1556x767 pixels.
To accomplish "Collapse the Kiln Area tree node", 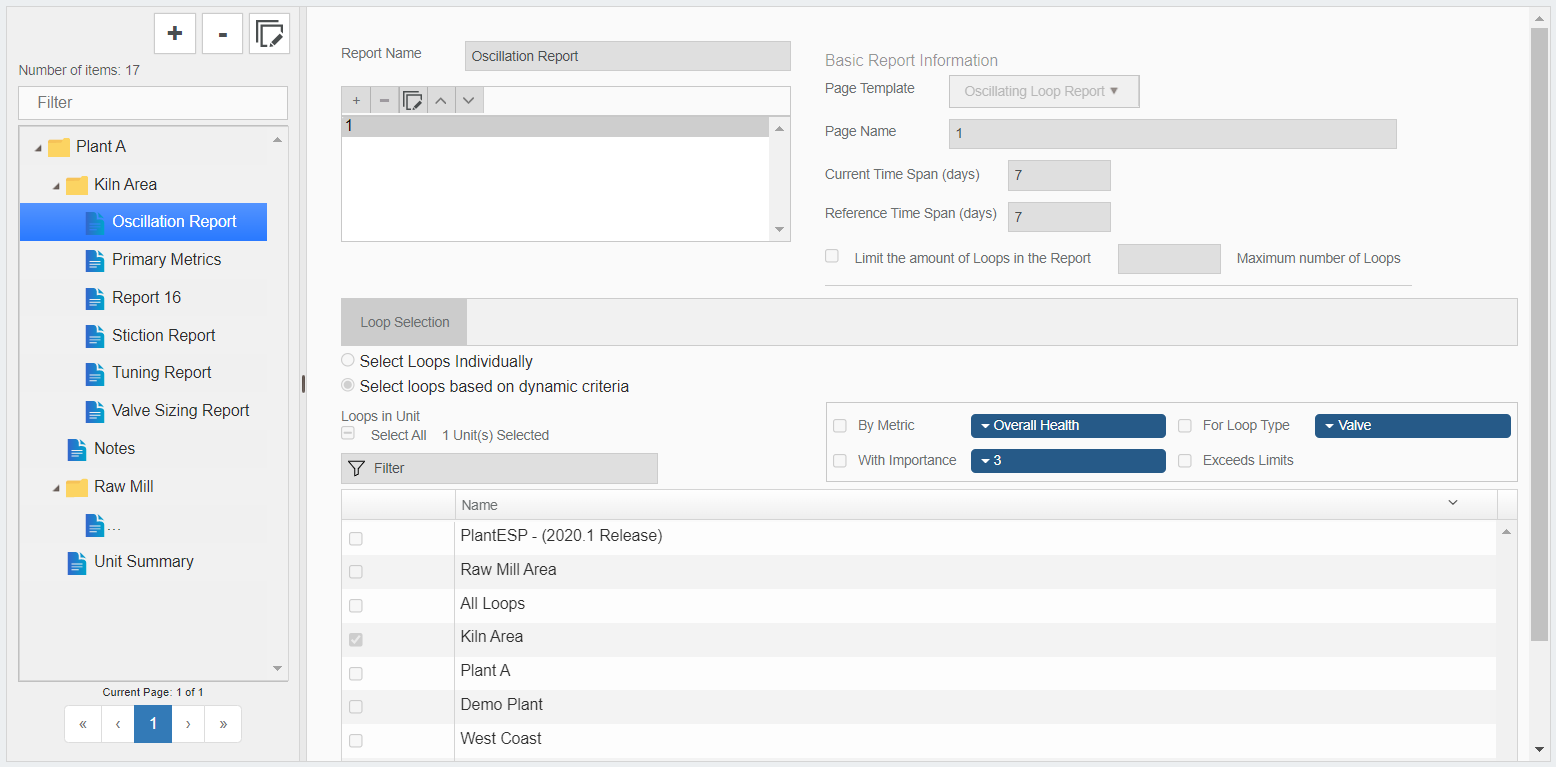I will click(x=56, y=186).
